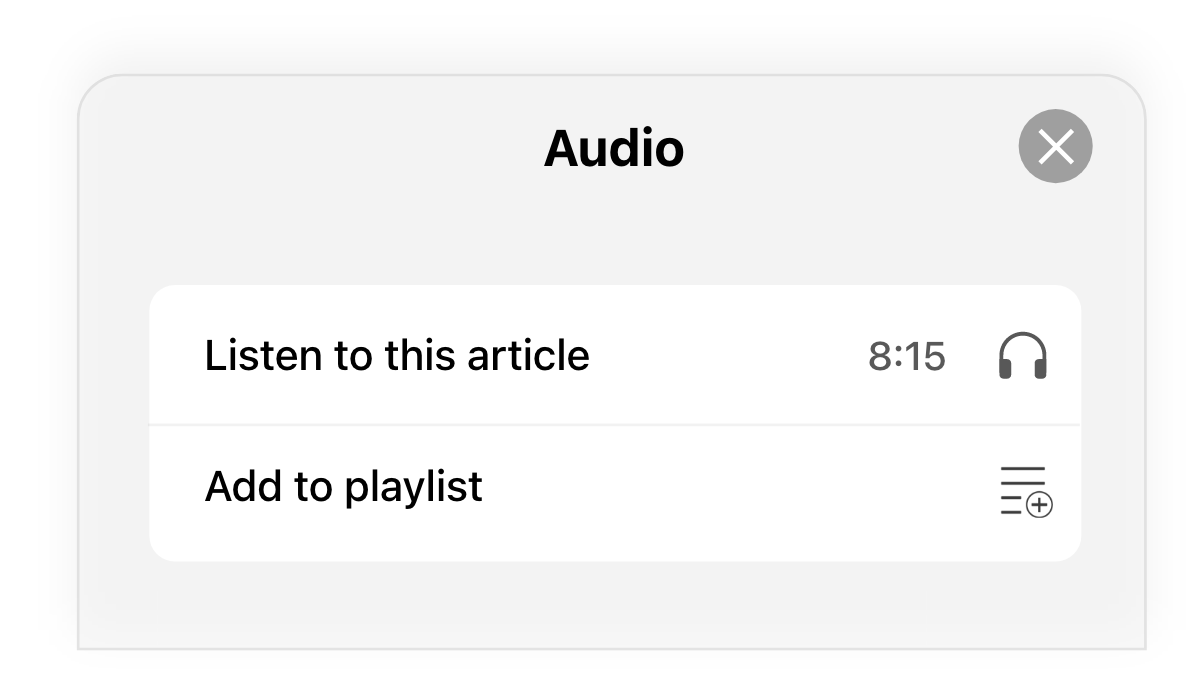Tap the white X in the gray circle
Screen dimensions: 1200x678
[1055, 146]
